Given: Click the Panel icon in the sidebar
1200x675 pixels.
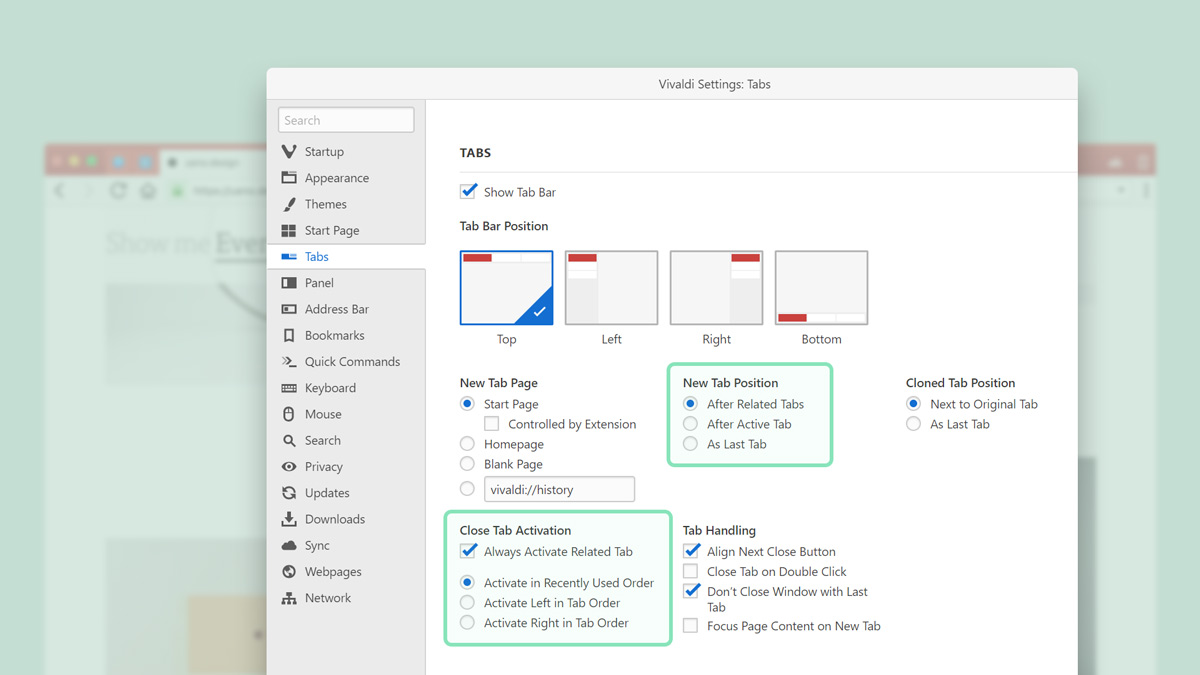Looking at the screenshot, I should [289, 283].
